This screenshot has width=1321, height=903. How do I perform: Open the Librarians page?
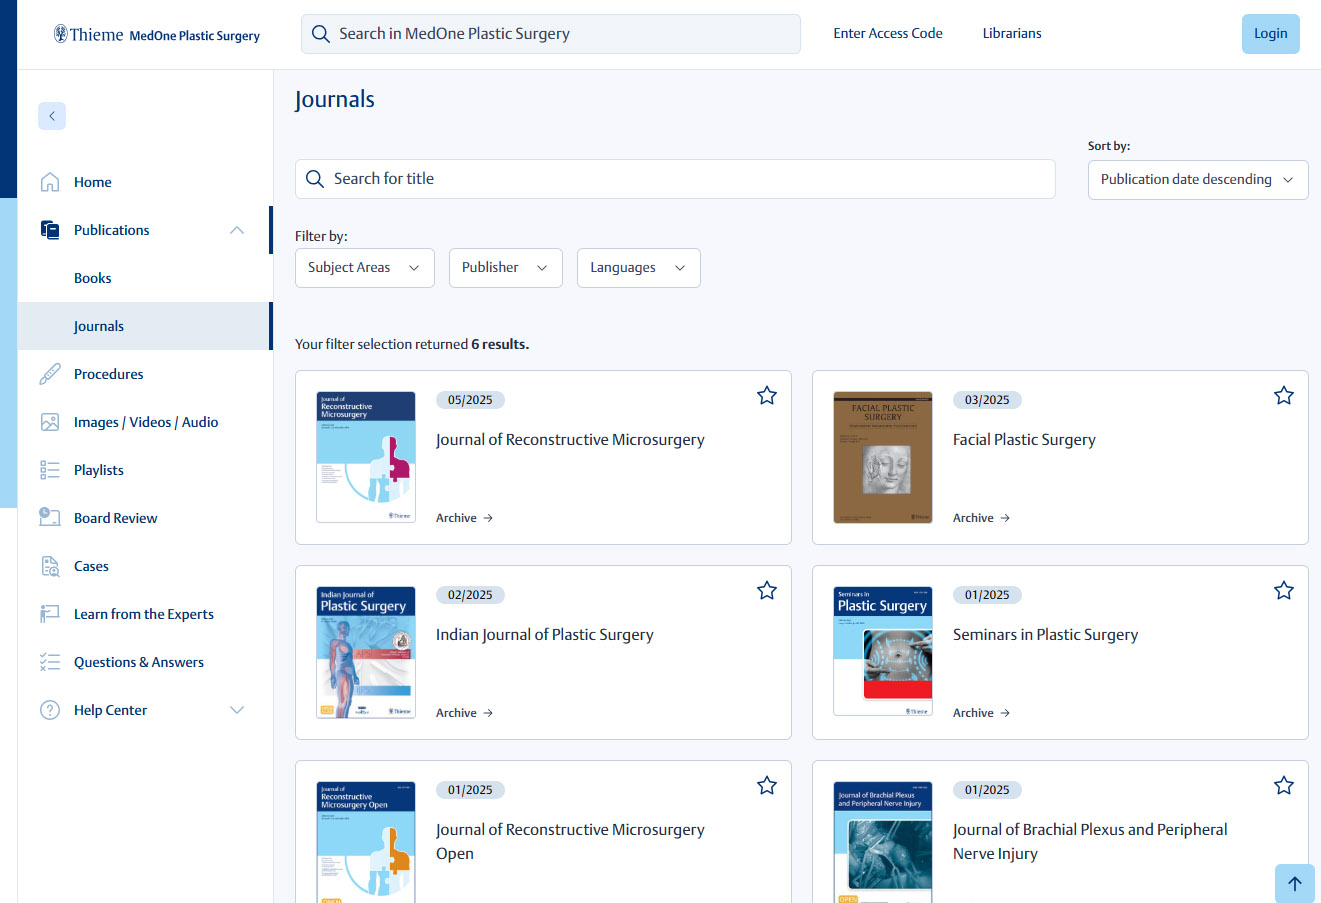pyautogui.click(x=1012, y=33)
